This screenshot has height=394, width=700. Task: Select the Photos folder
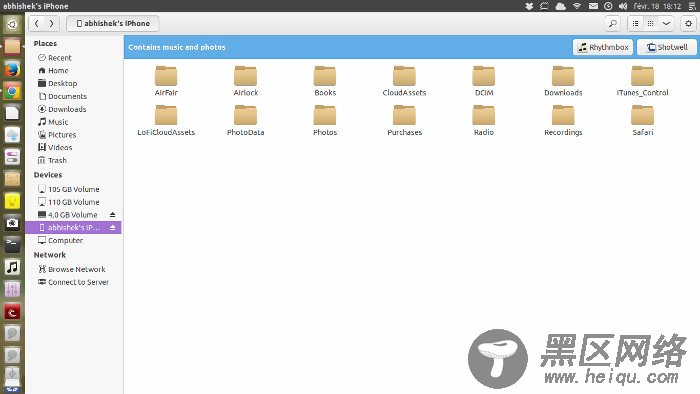tap(325, 120)
